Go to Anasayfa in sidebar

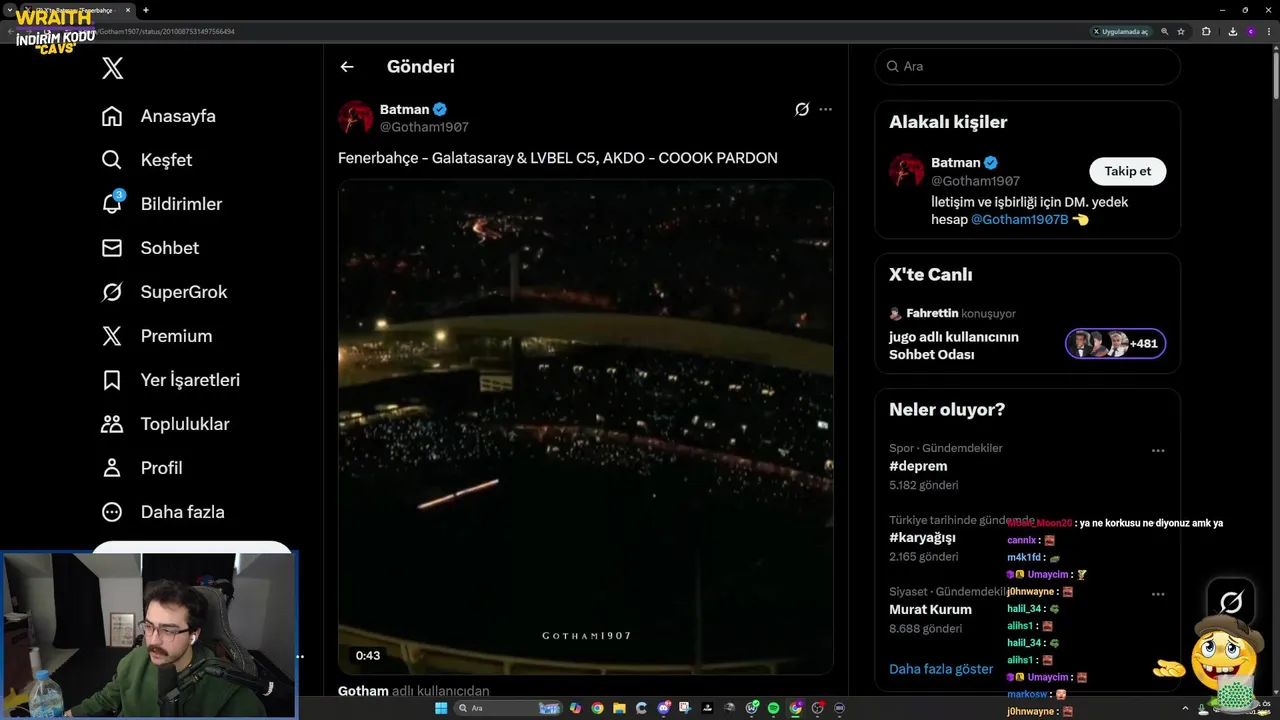pos(159,116)
